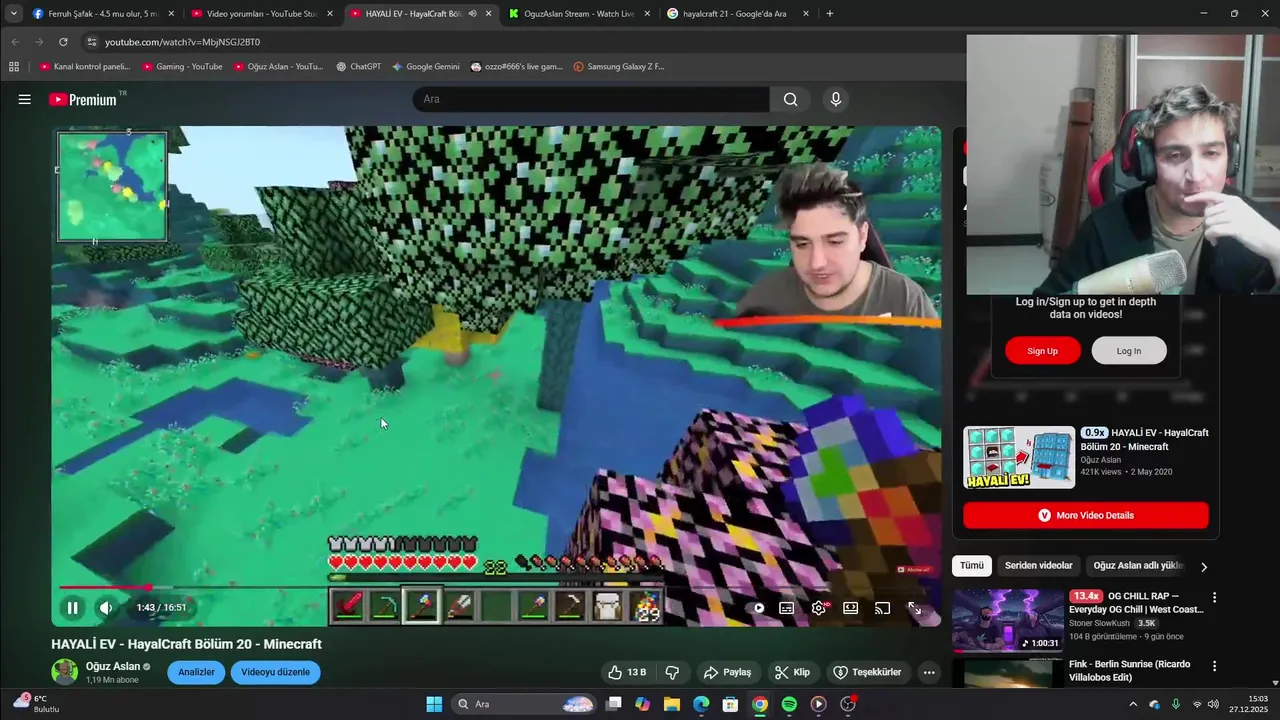The image size is (1280, 720).
Task: Click the address bar URL
Action: [183, 42]
